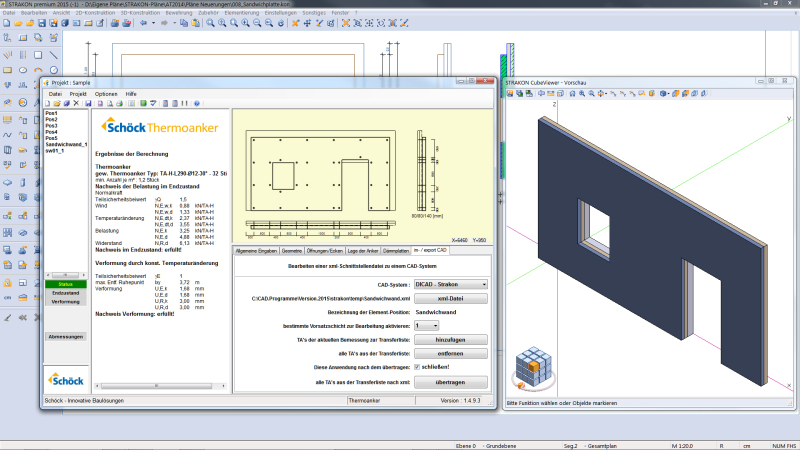
Task: Select the arc tool in left palette
Action: coord(38,70)
